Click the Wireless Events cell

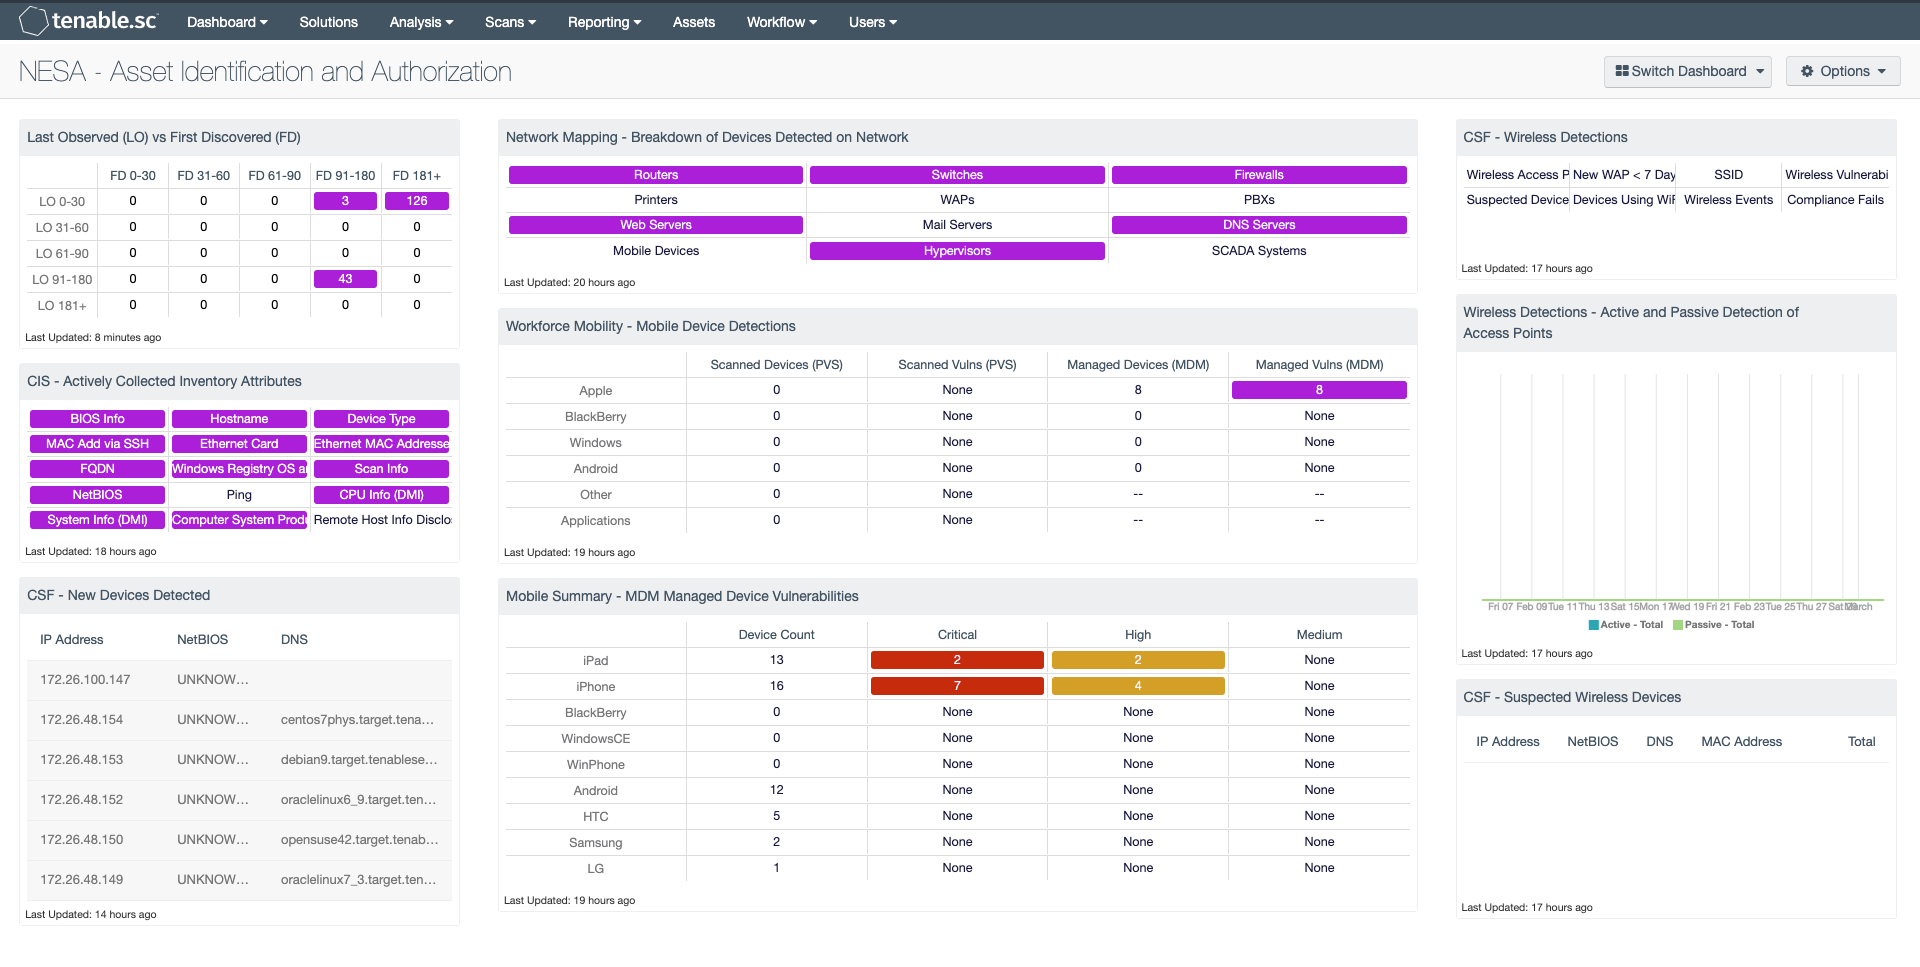point(1728,200)
